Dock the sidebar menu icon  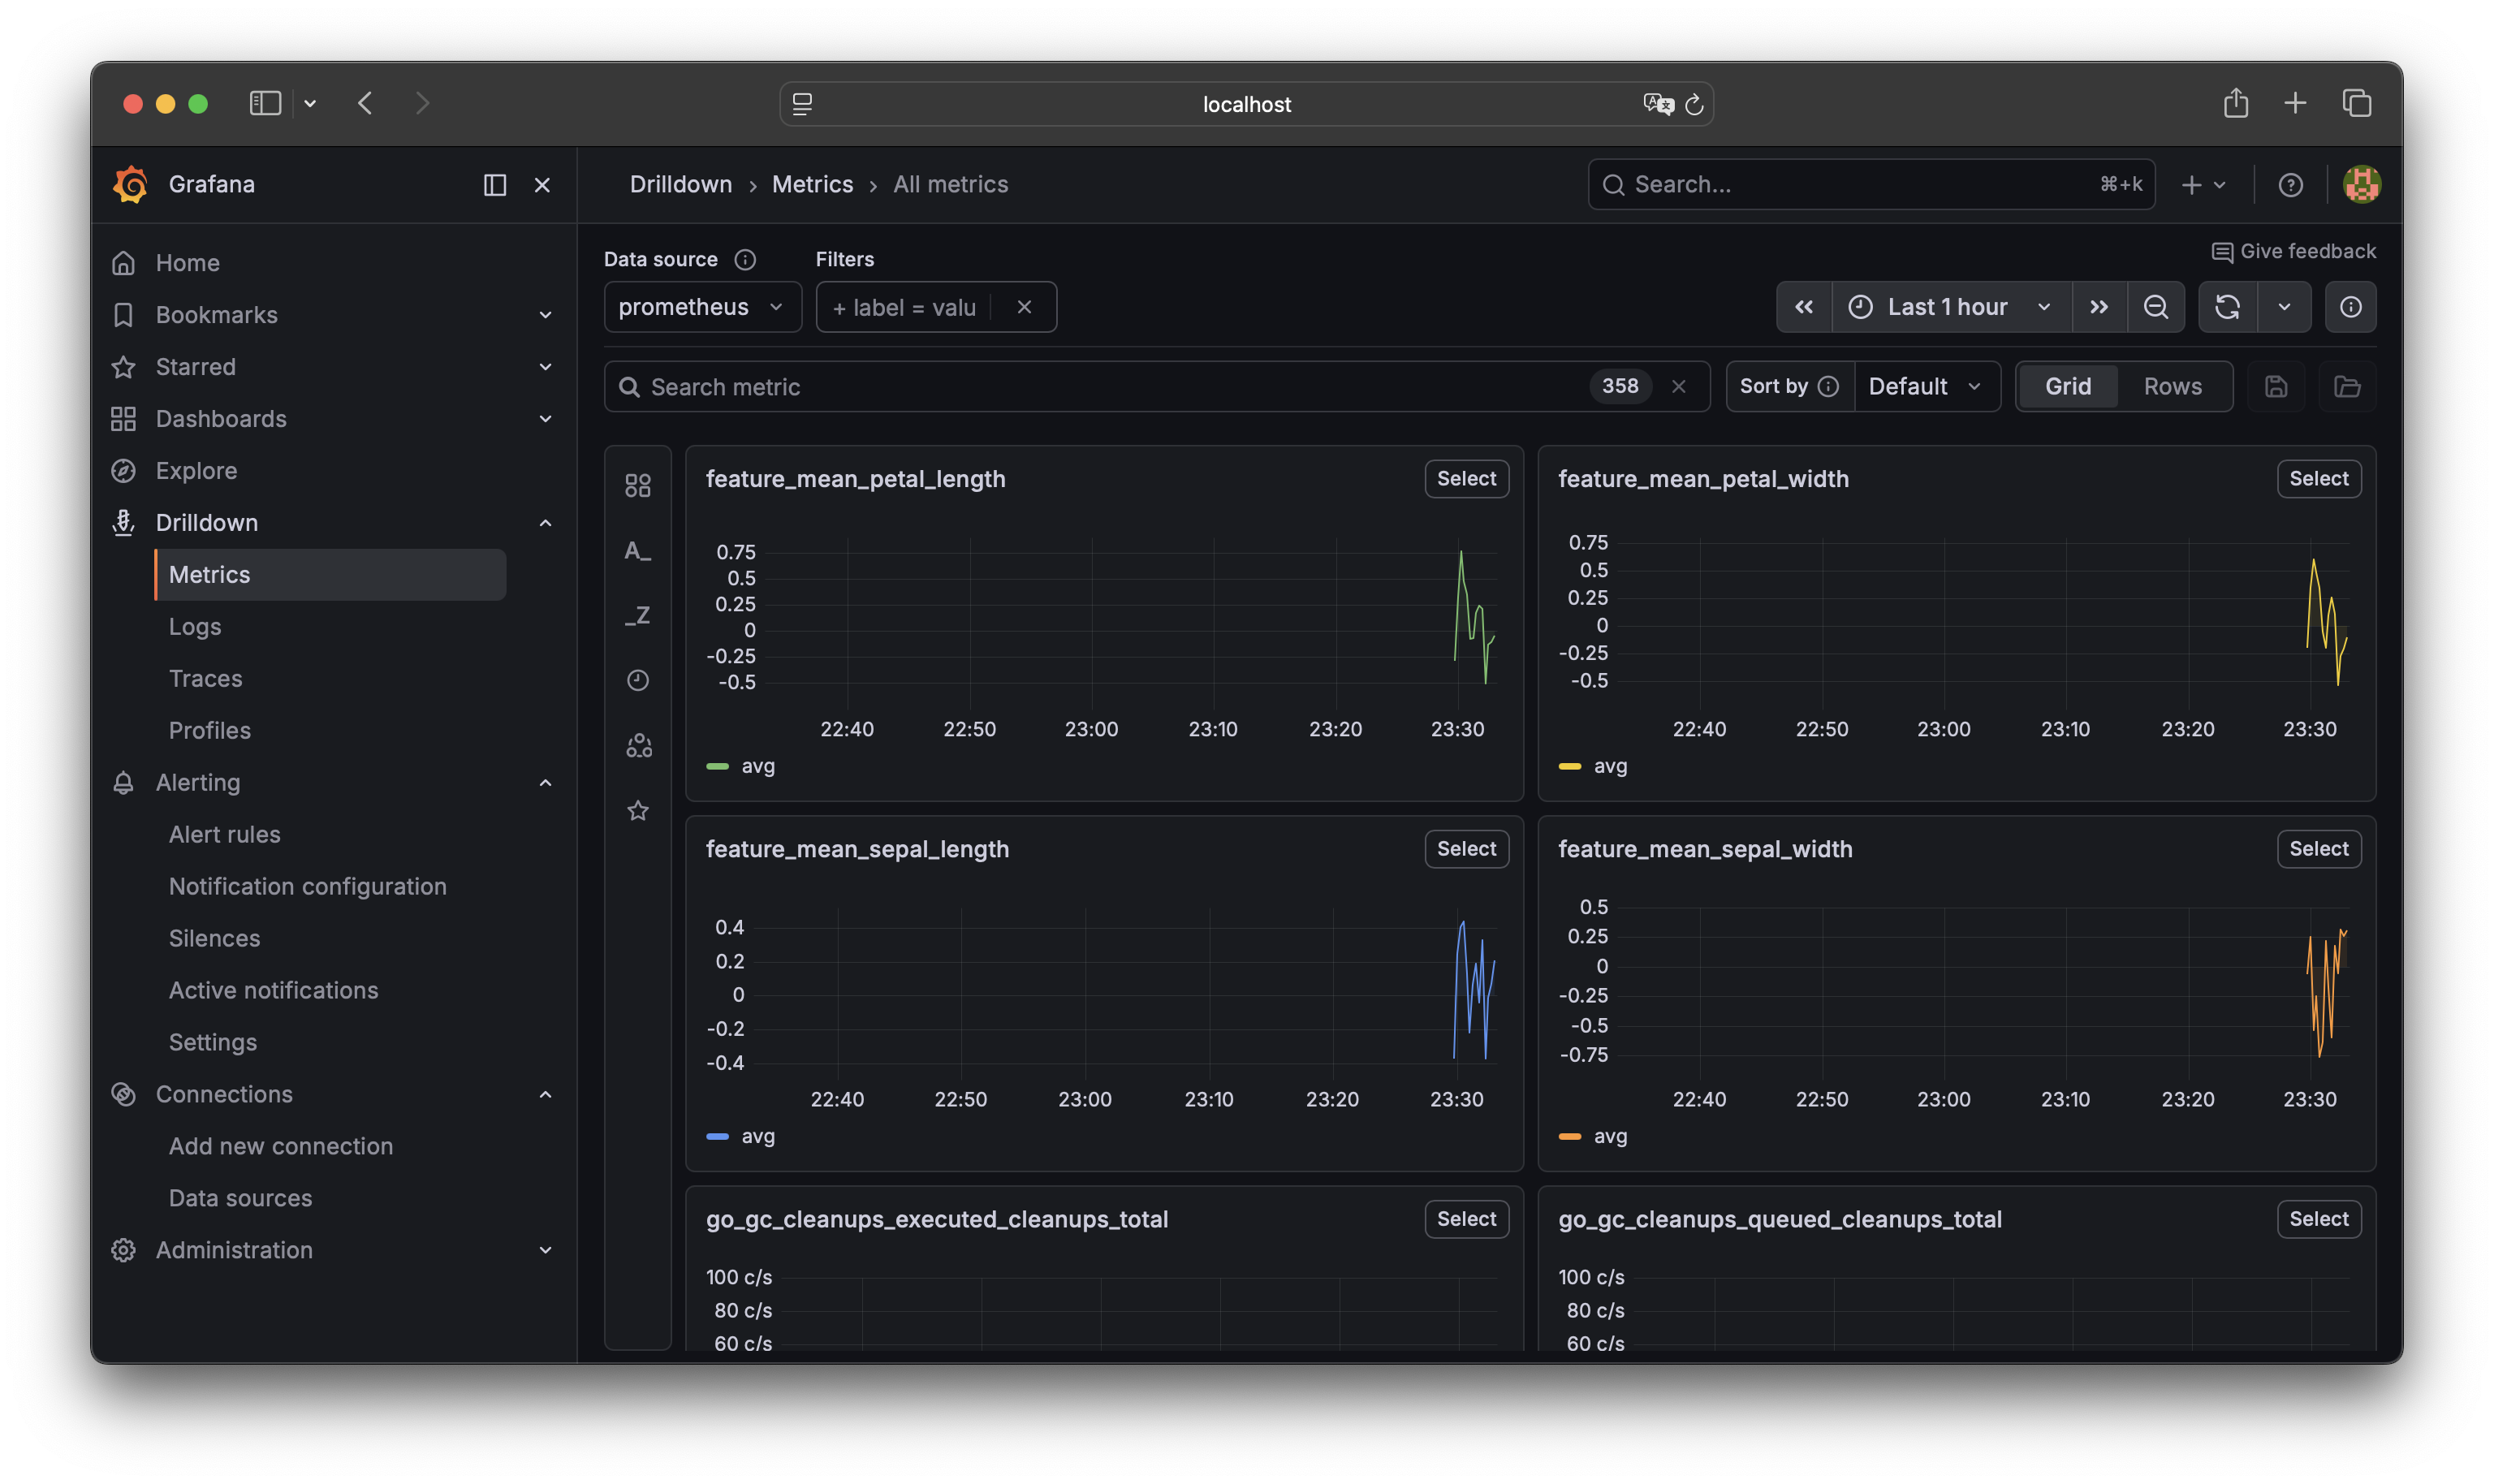click(494, 185)
